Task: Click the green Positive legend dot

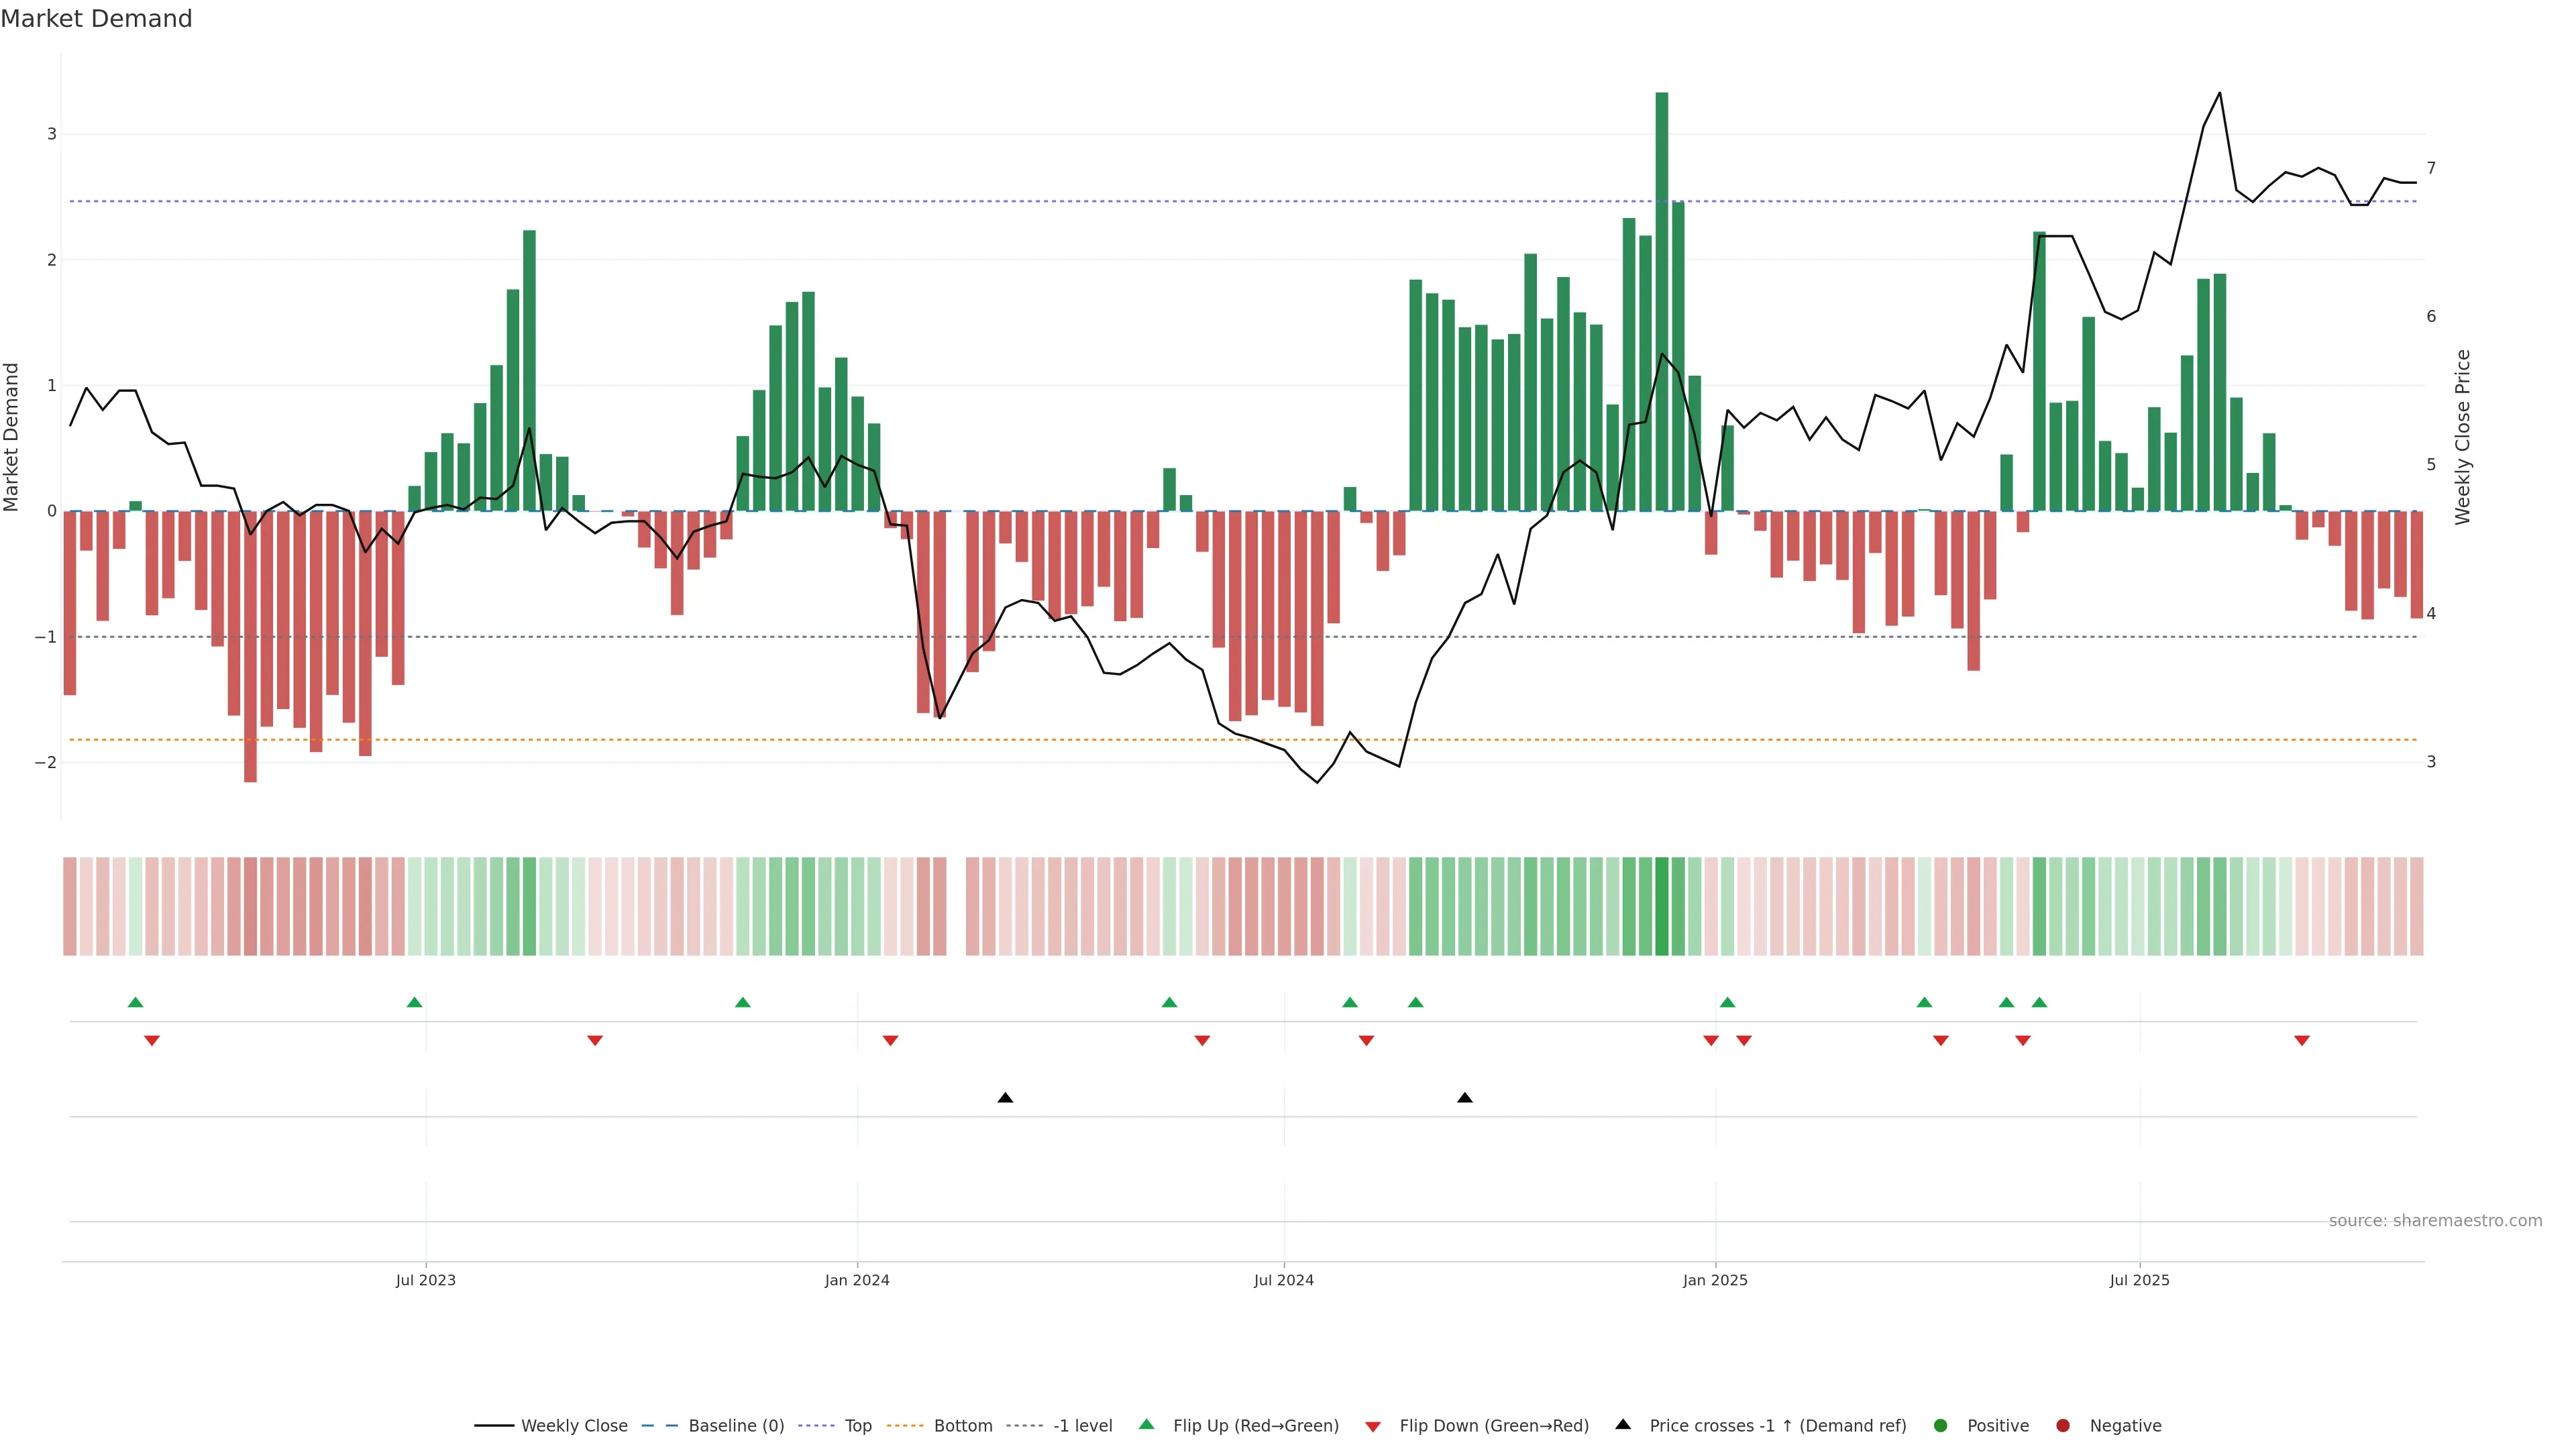Action: point(1941,1425)
